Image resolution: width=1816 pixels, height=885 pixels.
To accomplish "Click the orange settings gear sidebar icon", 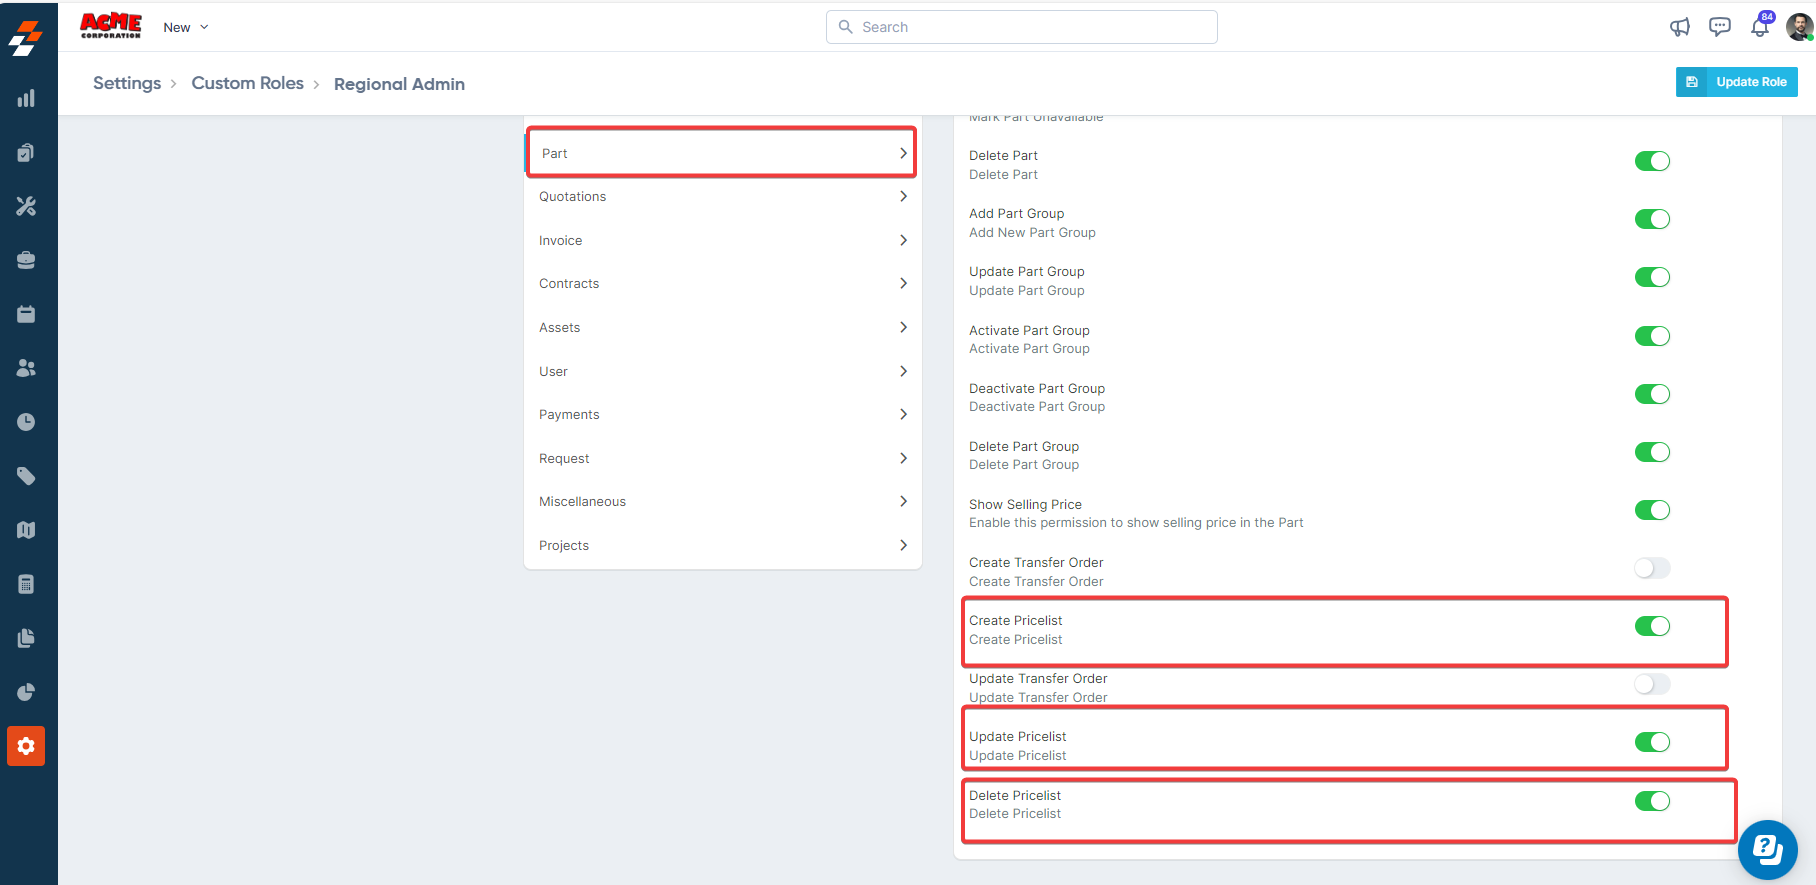I will click(26, 746).
